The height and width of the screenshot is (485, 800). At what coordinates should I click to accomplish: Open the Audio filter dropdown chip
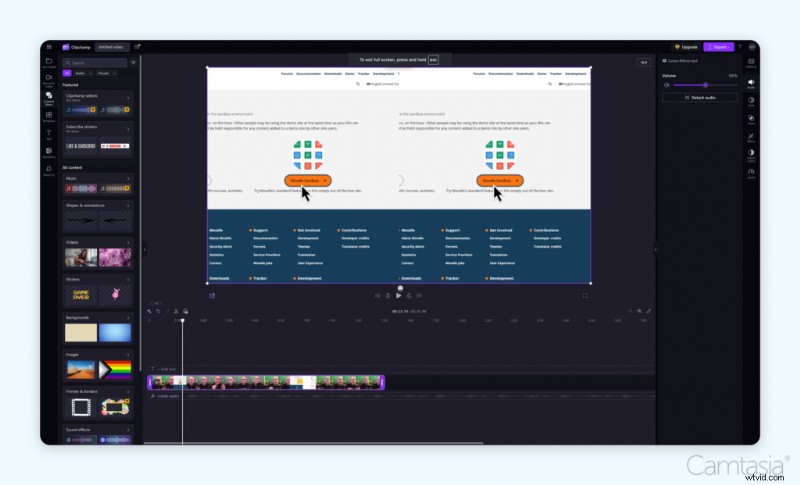point(82,73)
